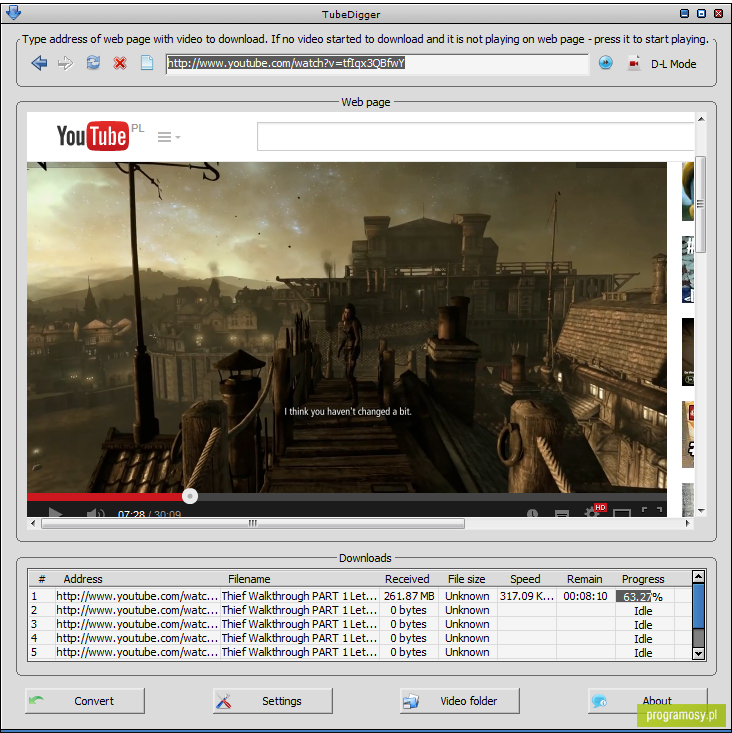This screenshot has width=732, height=733.
Task: Click the web page scroll down arrow
Action: pyautogui.click(x=701, y=510)
